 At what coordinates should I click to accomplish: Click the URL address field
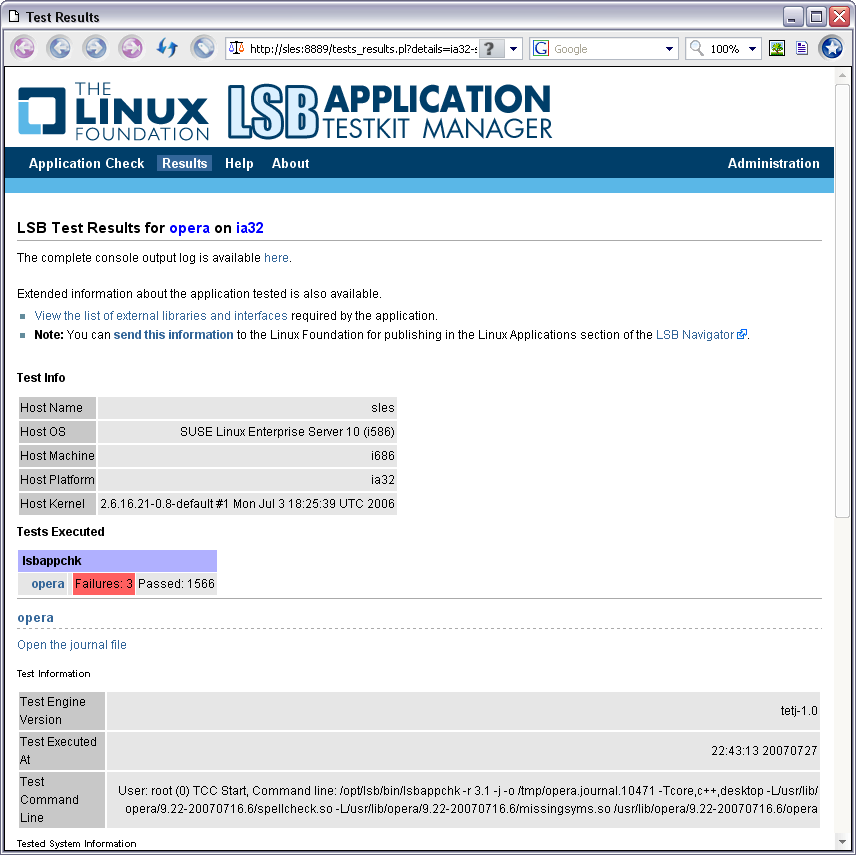click(x=362, y=49)
